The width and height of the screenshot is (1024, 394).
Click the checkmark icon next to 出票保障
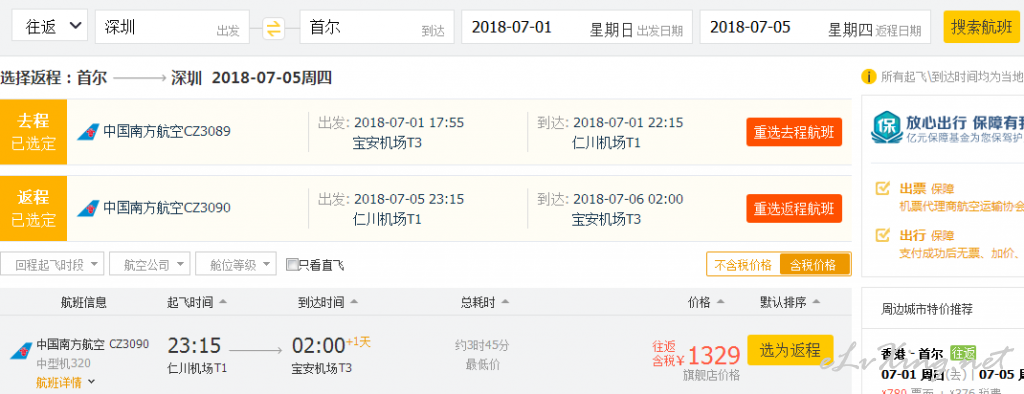(883, 189)
